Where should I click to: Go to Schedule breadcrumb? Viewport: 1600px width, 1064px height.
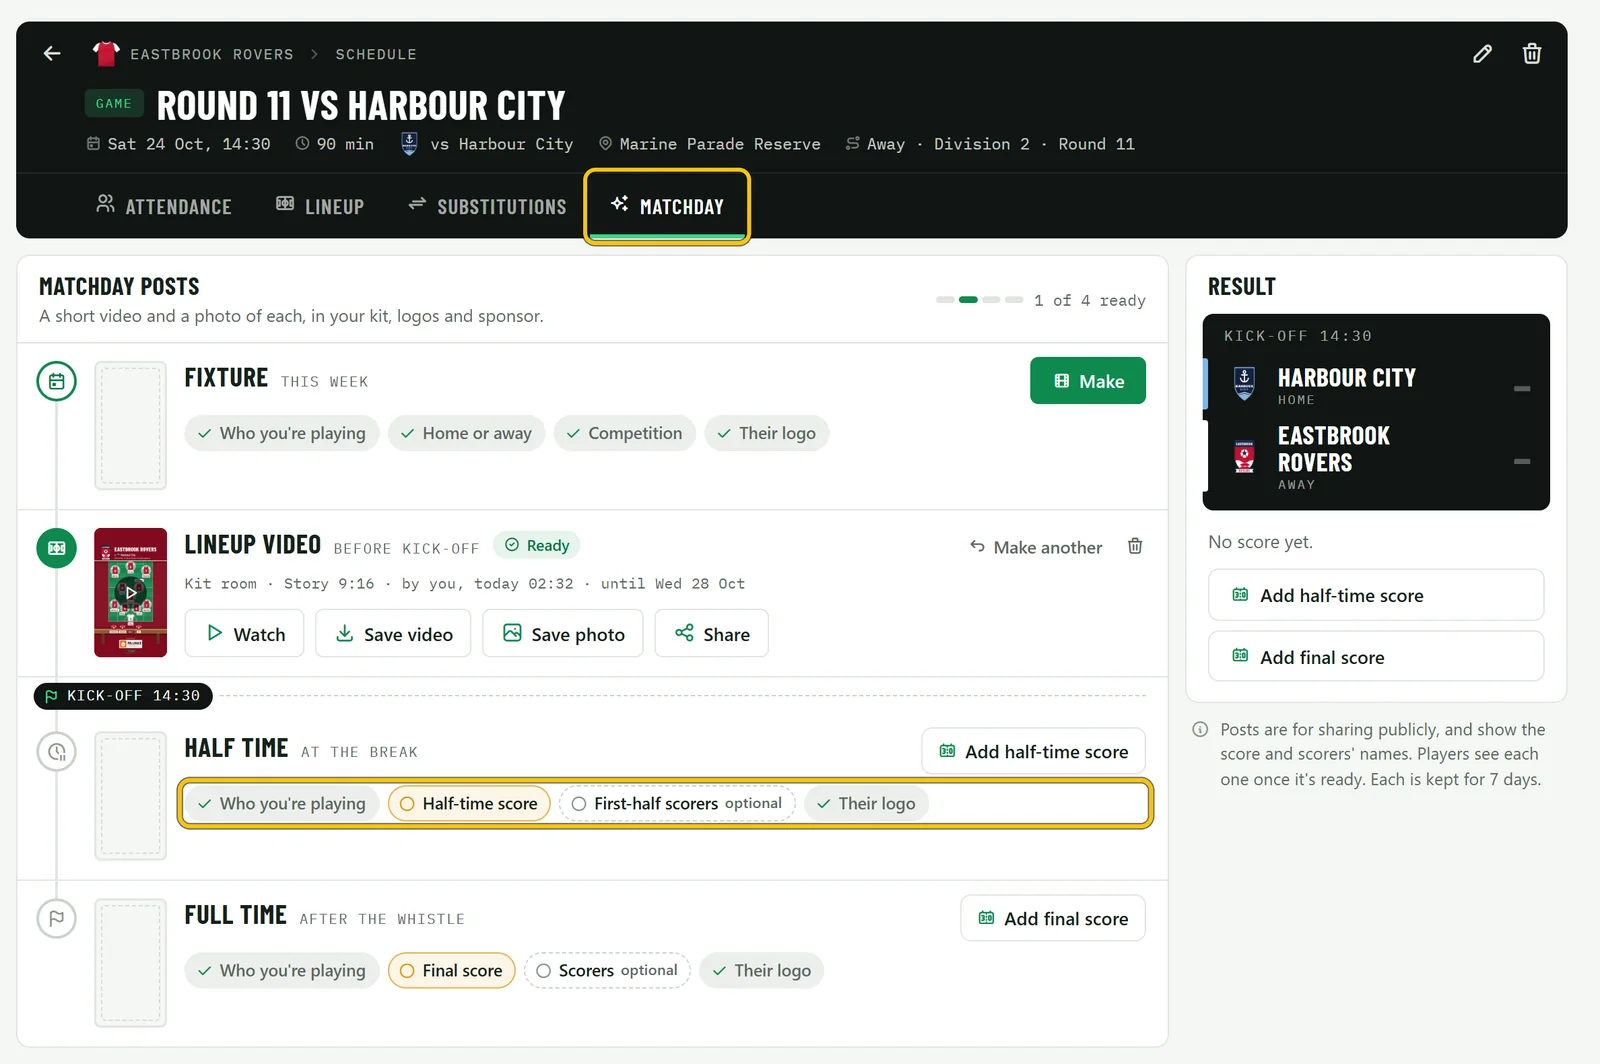tap(376, 54)
